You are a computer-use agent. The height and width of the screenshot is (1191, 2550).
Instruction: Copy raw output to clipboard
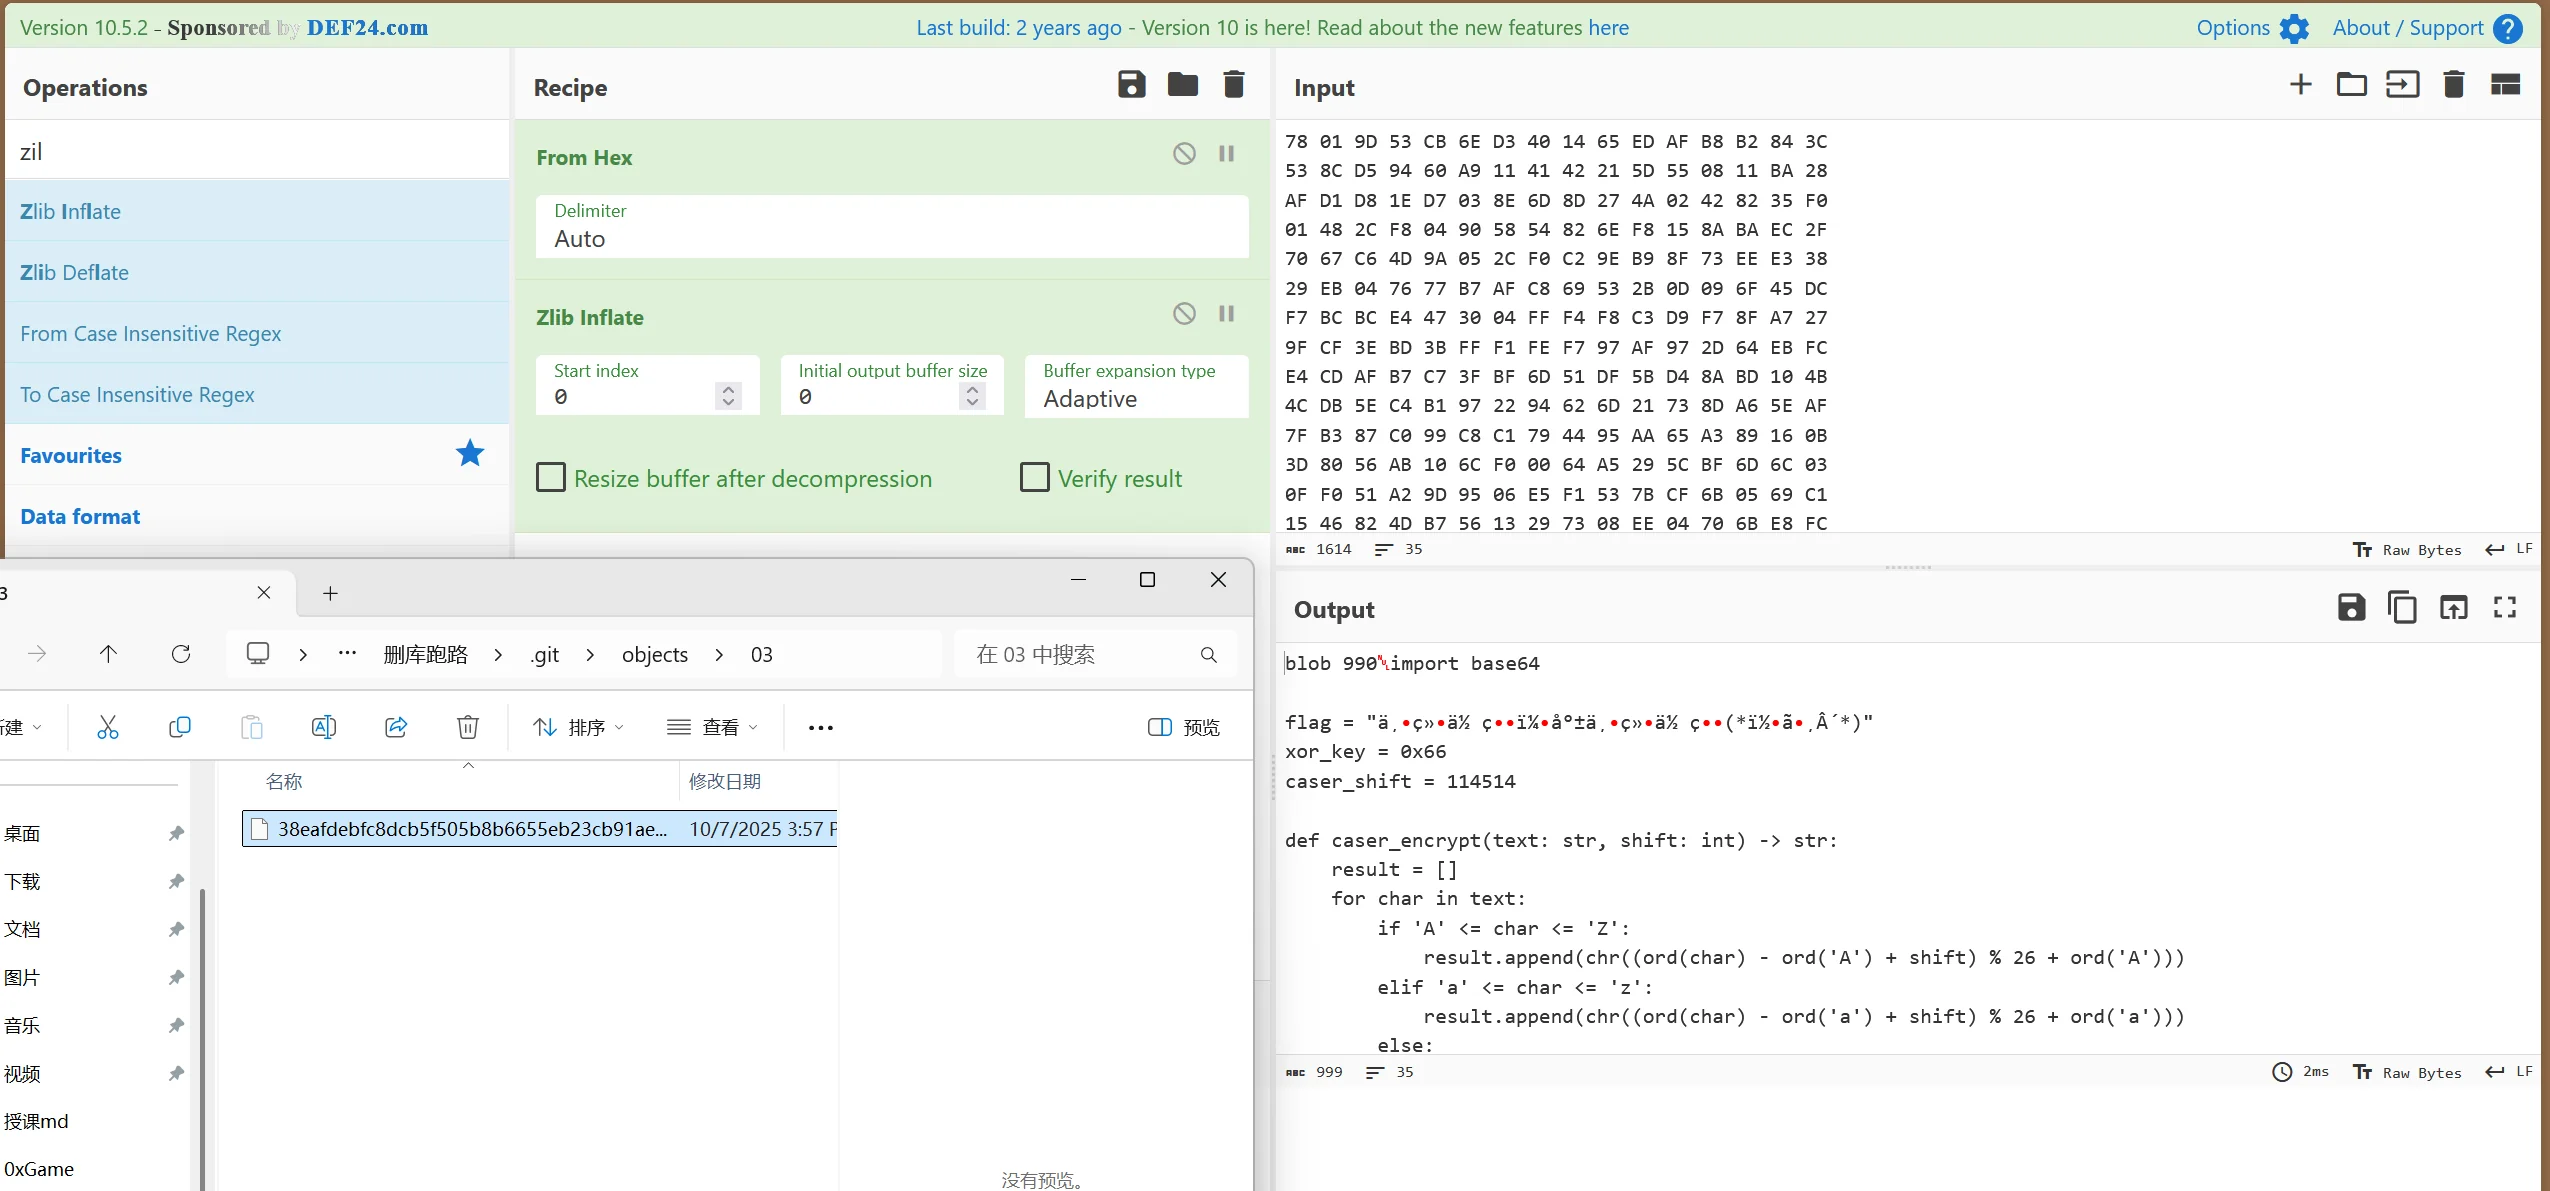coord(2402,607)
